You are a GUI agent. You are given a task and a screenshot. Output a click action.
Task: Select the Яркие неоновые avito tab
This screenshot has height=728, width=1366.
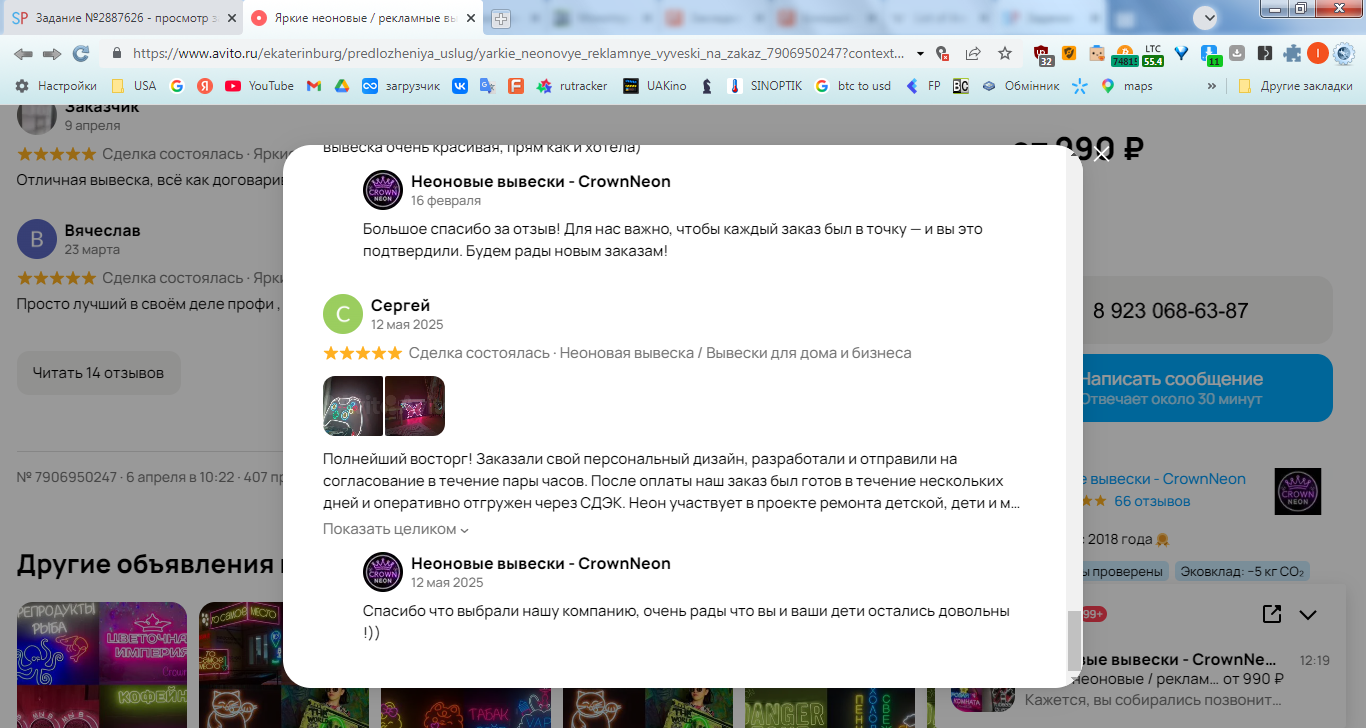click(364, 18)
